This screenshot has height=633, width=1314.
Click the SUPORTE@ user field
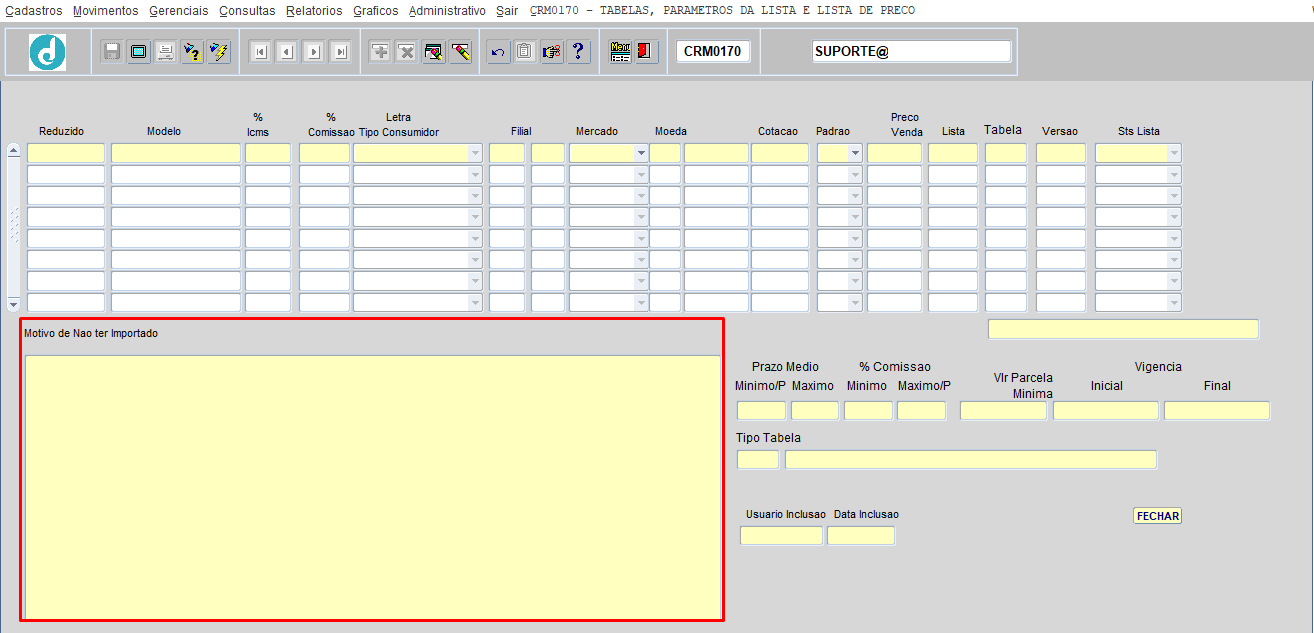click(x=912, y=51)
